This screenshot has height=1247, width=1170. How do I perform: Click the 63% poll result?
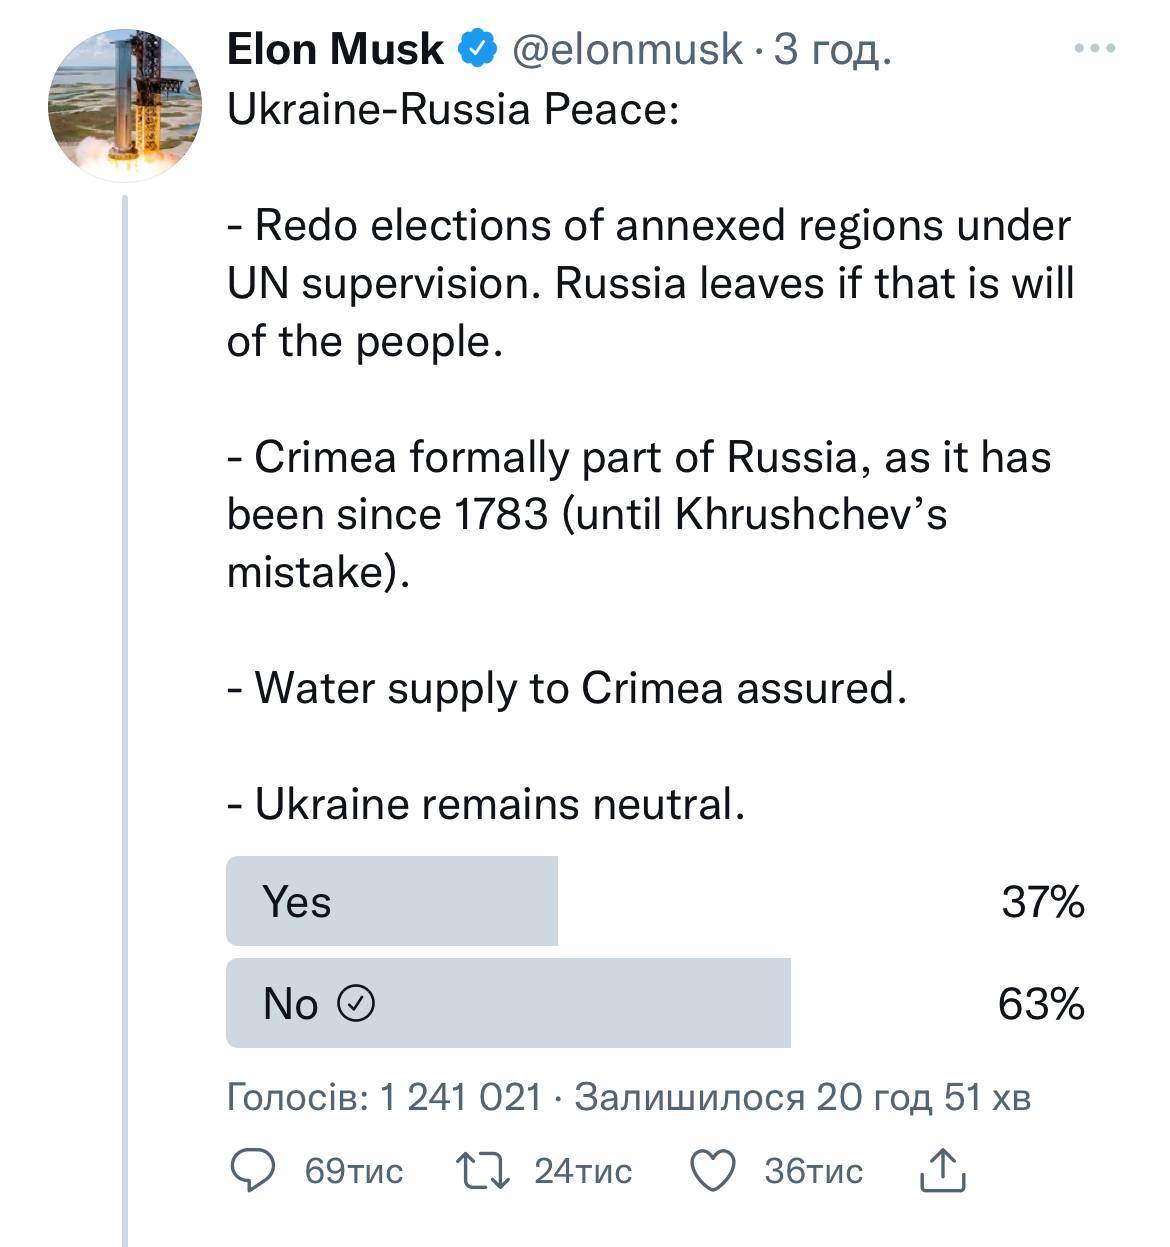1041,1003
